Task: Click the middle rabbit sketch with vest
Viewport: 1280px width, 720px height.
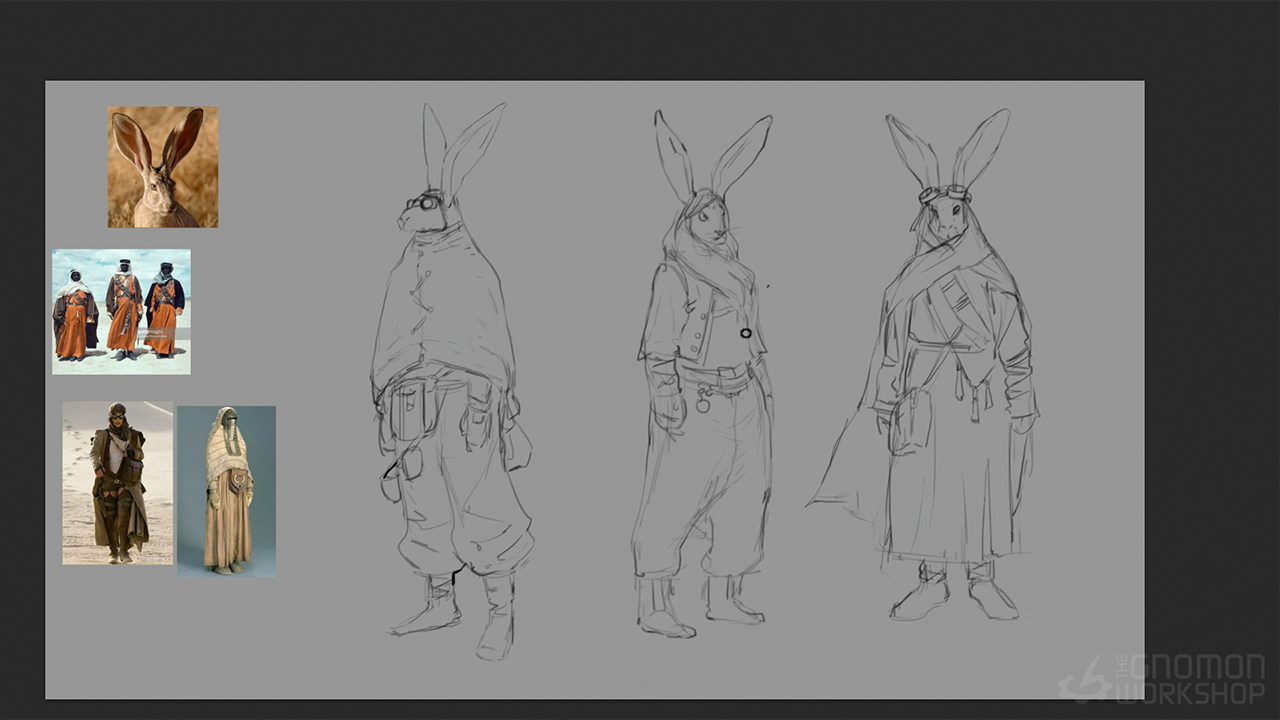Action: tap(704, 374)
